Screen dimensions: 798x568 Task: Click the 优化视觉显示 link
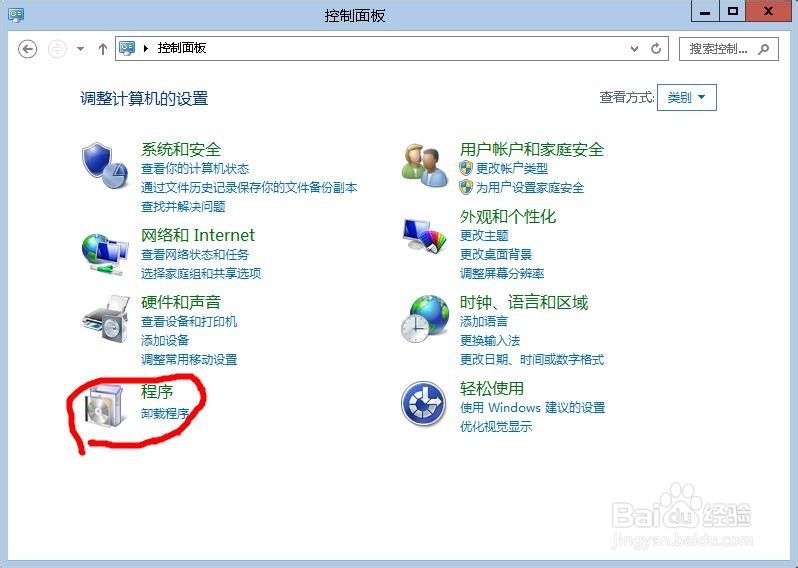[x=496, y=427]
